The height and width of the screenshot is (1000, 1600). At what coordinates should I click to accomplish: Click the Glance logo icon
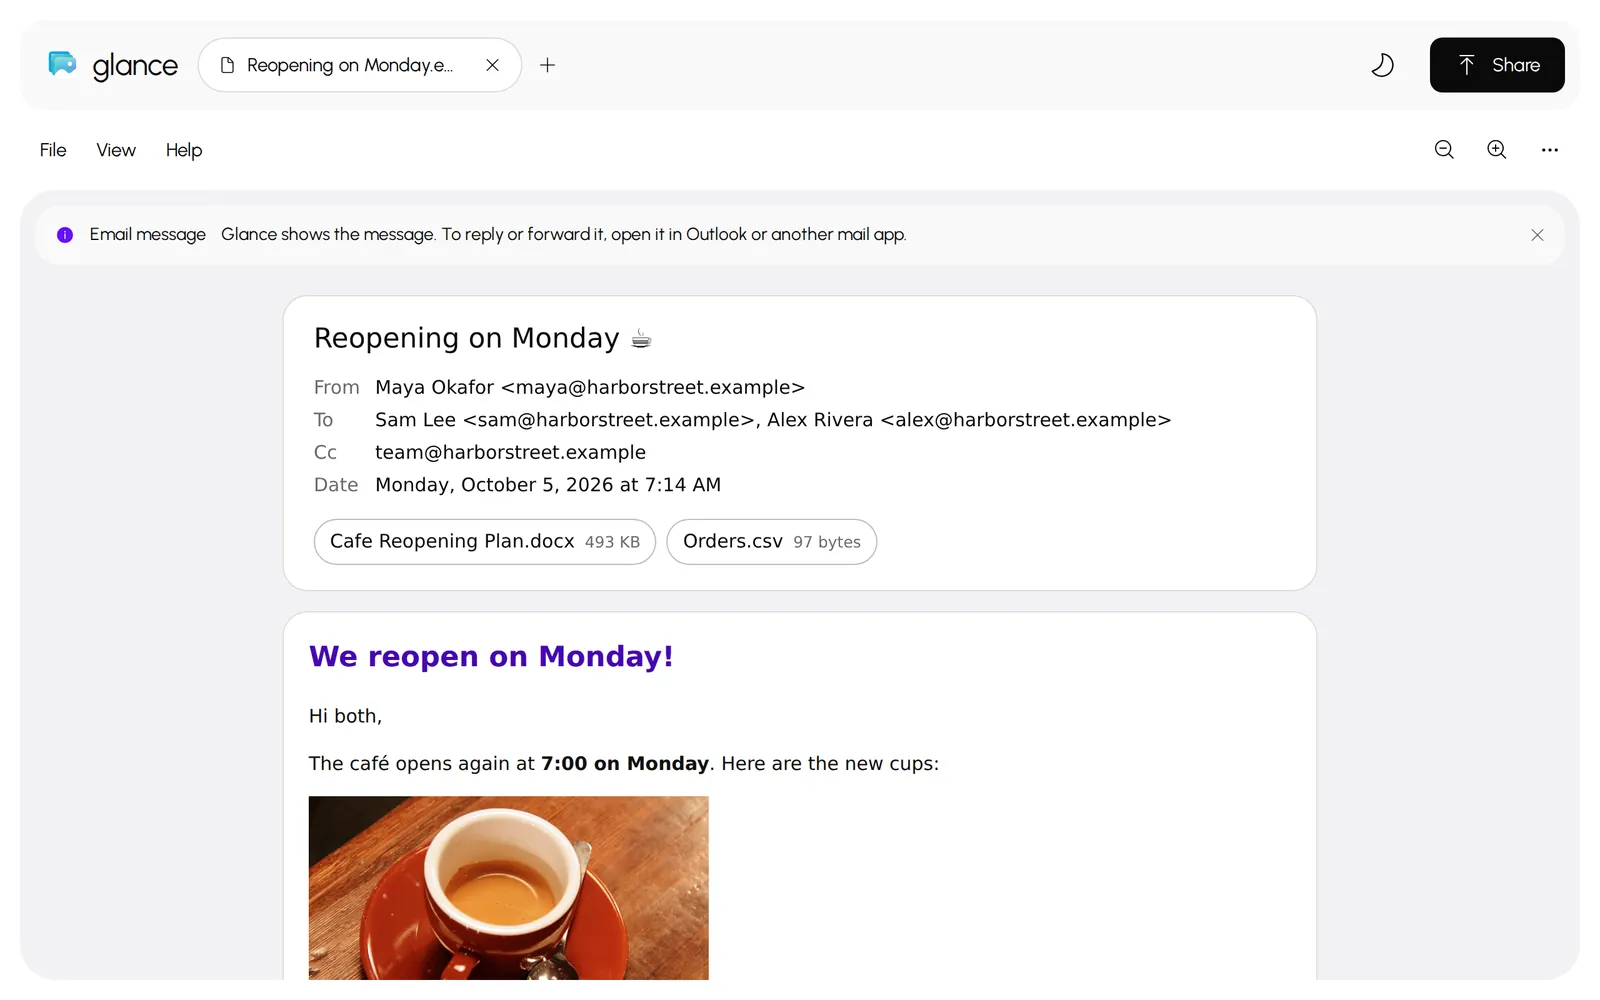[x=62, y=64]
